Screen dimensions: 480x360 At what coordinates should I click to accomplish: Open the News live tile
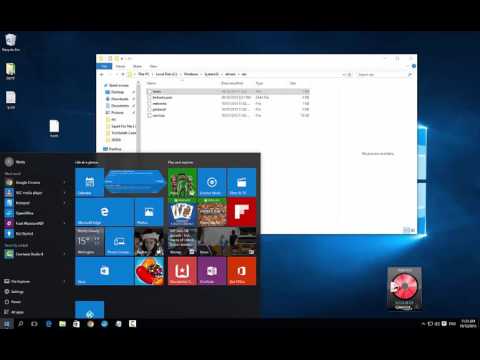click(x=227, y=242)
